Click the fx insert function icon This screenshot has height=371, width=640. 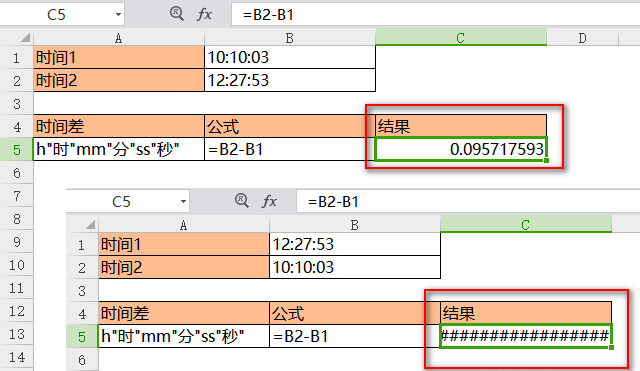pyautogui.click(x=204, y=14)
